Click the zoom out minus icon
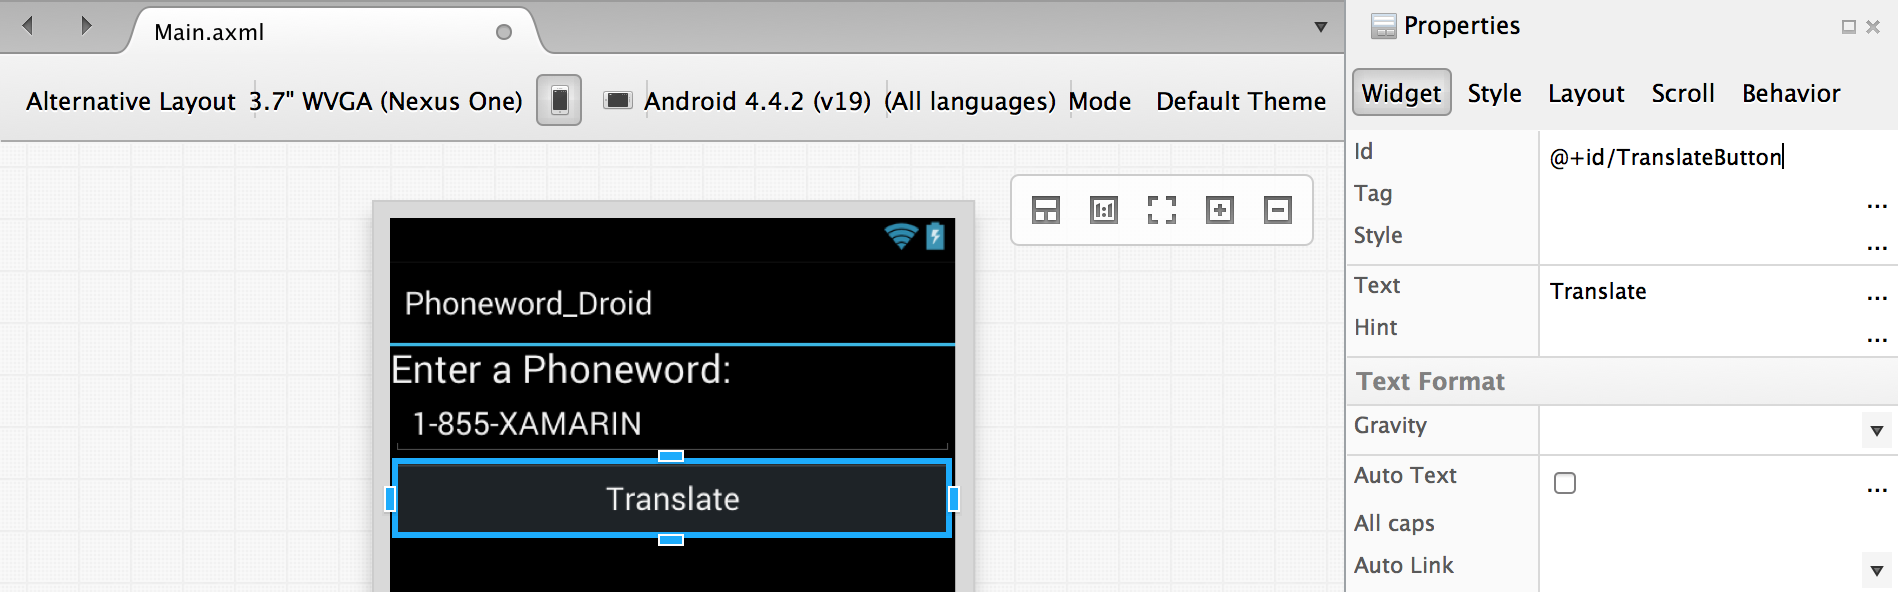 point(1278,210)
